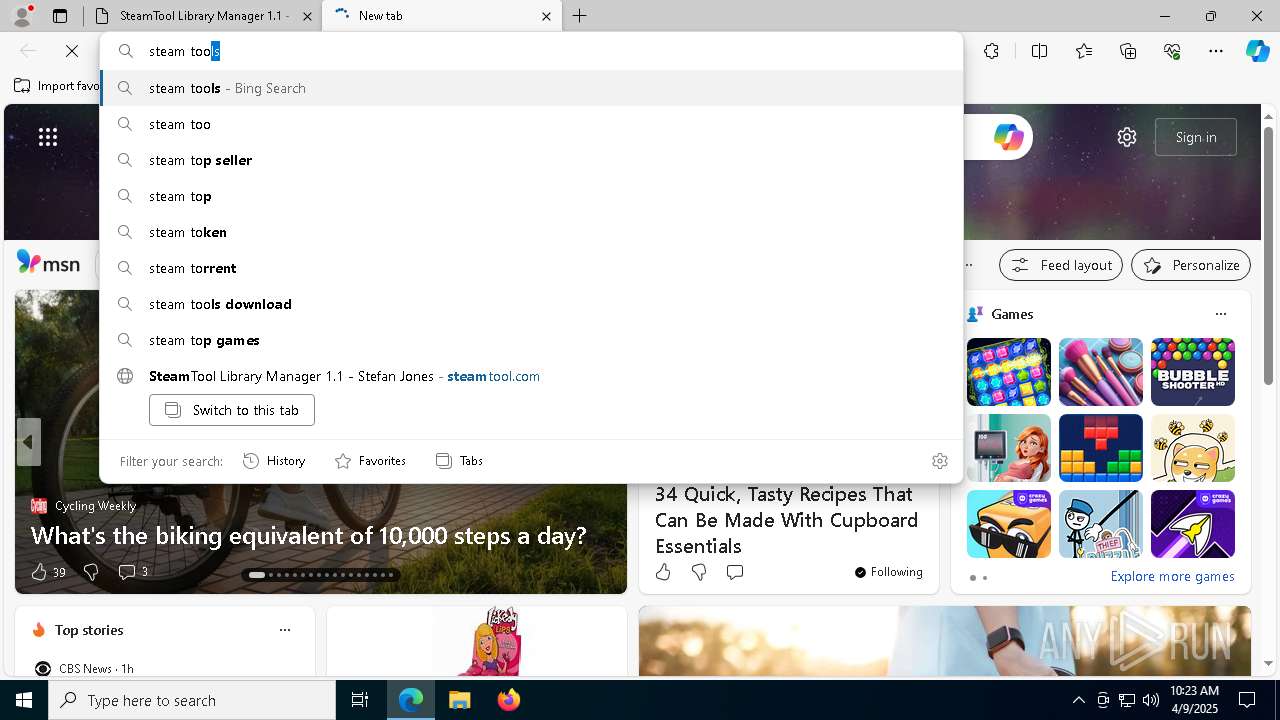Switch to SteamTool Library Manager tab

203,16
